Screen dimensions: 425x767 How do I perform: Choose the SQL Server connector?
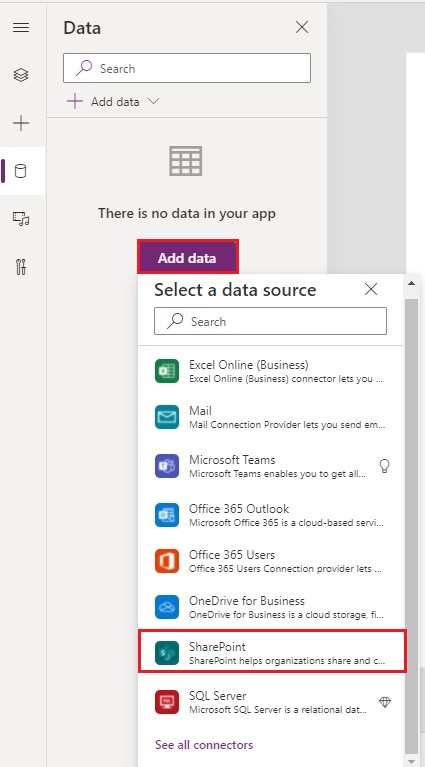(x=271, y=702)
